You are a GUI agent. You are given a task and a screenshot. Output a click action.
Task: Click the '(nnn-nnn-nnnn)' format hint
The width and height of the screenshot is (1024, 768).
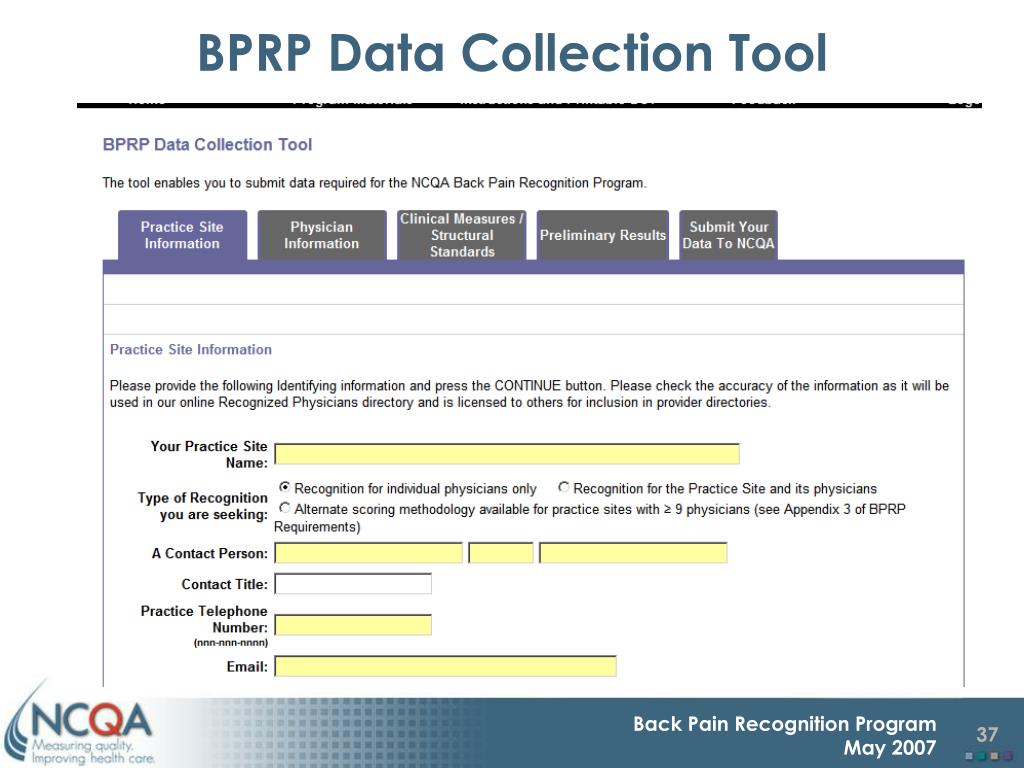[231, 643]
